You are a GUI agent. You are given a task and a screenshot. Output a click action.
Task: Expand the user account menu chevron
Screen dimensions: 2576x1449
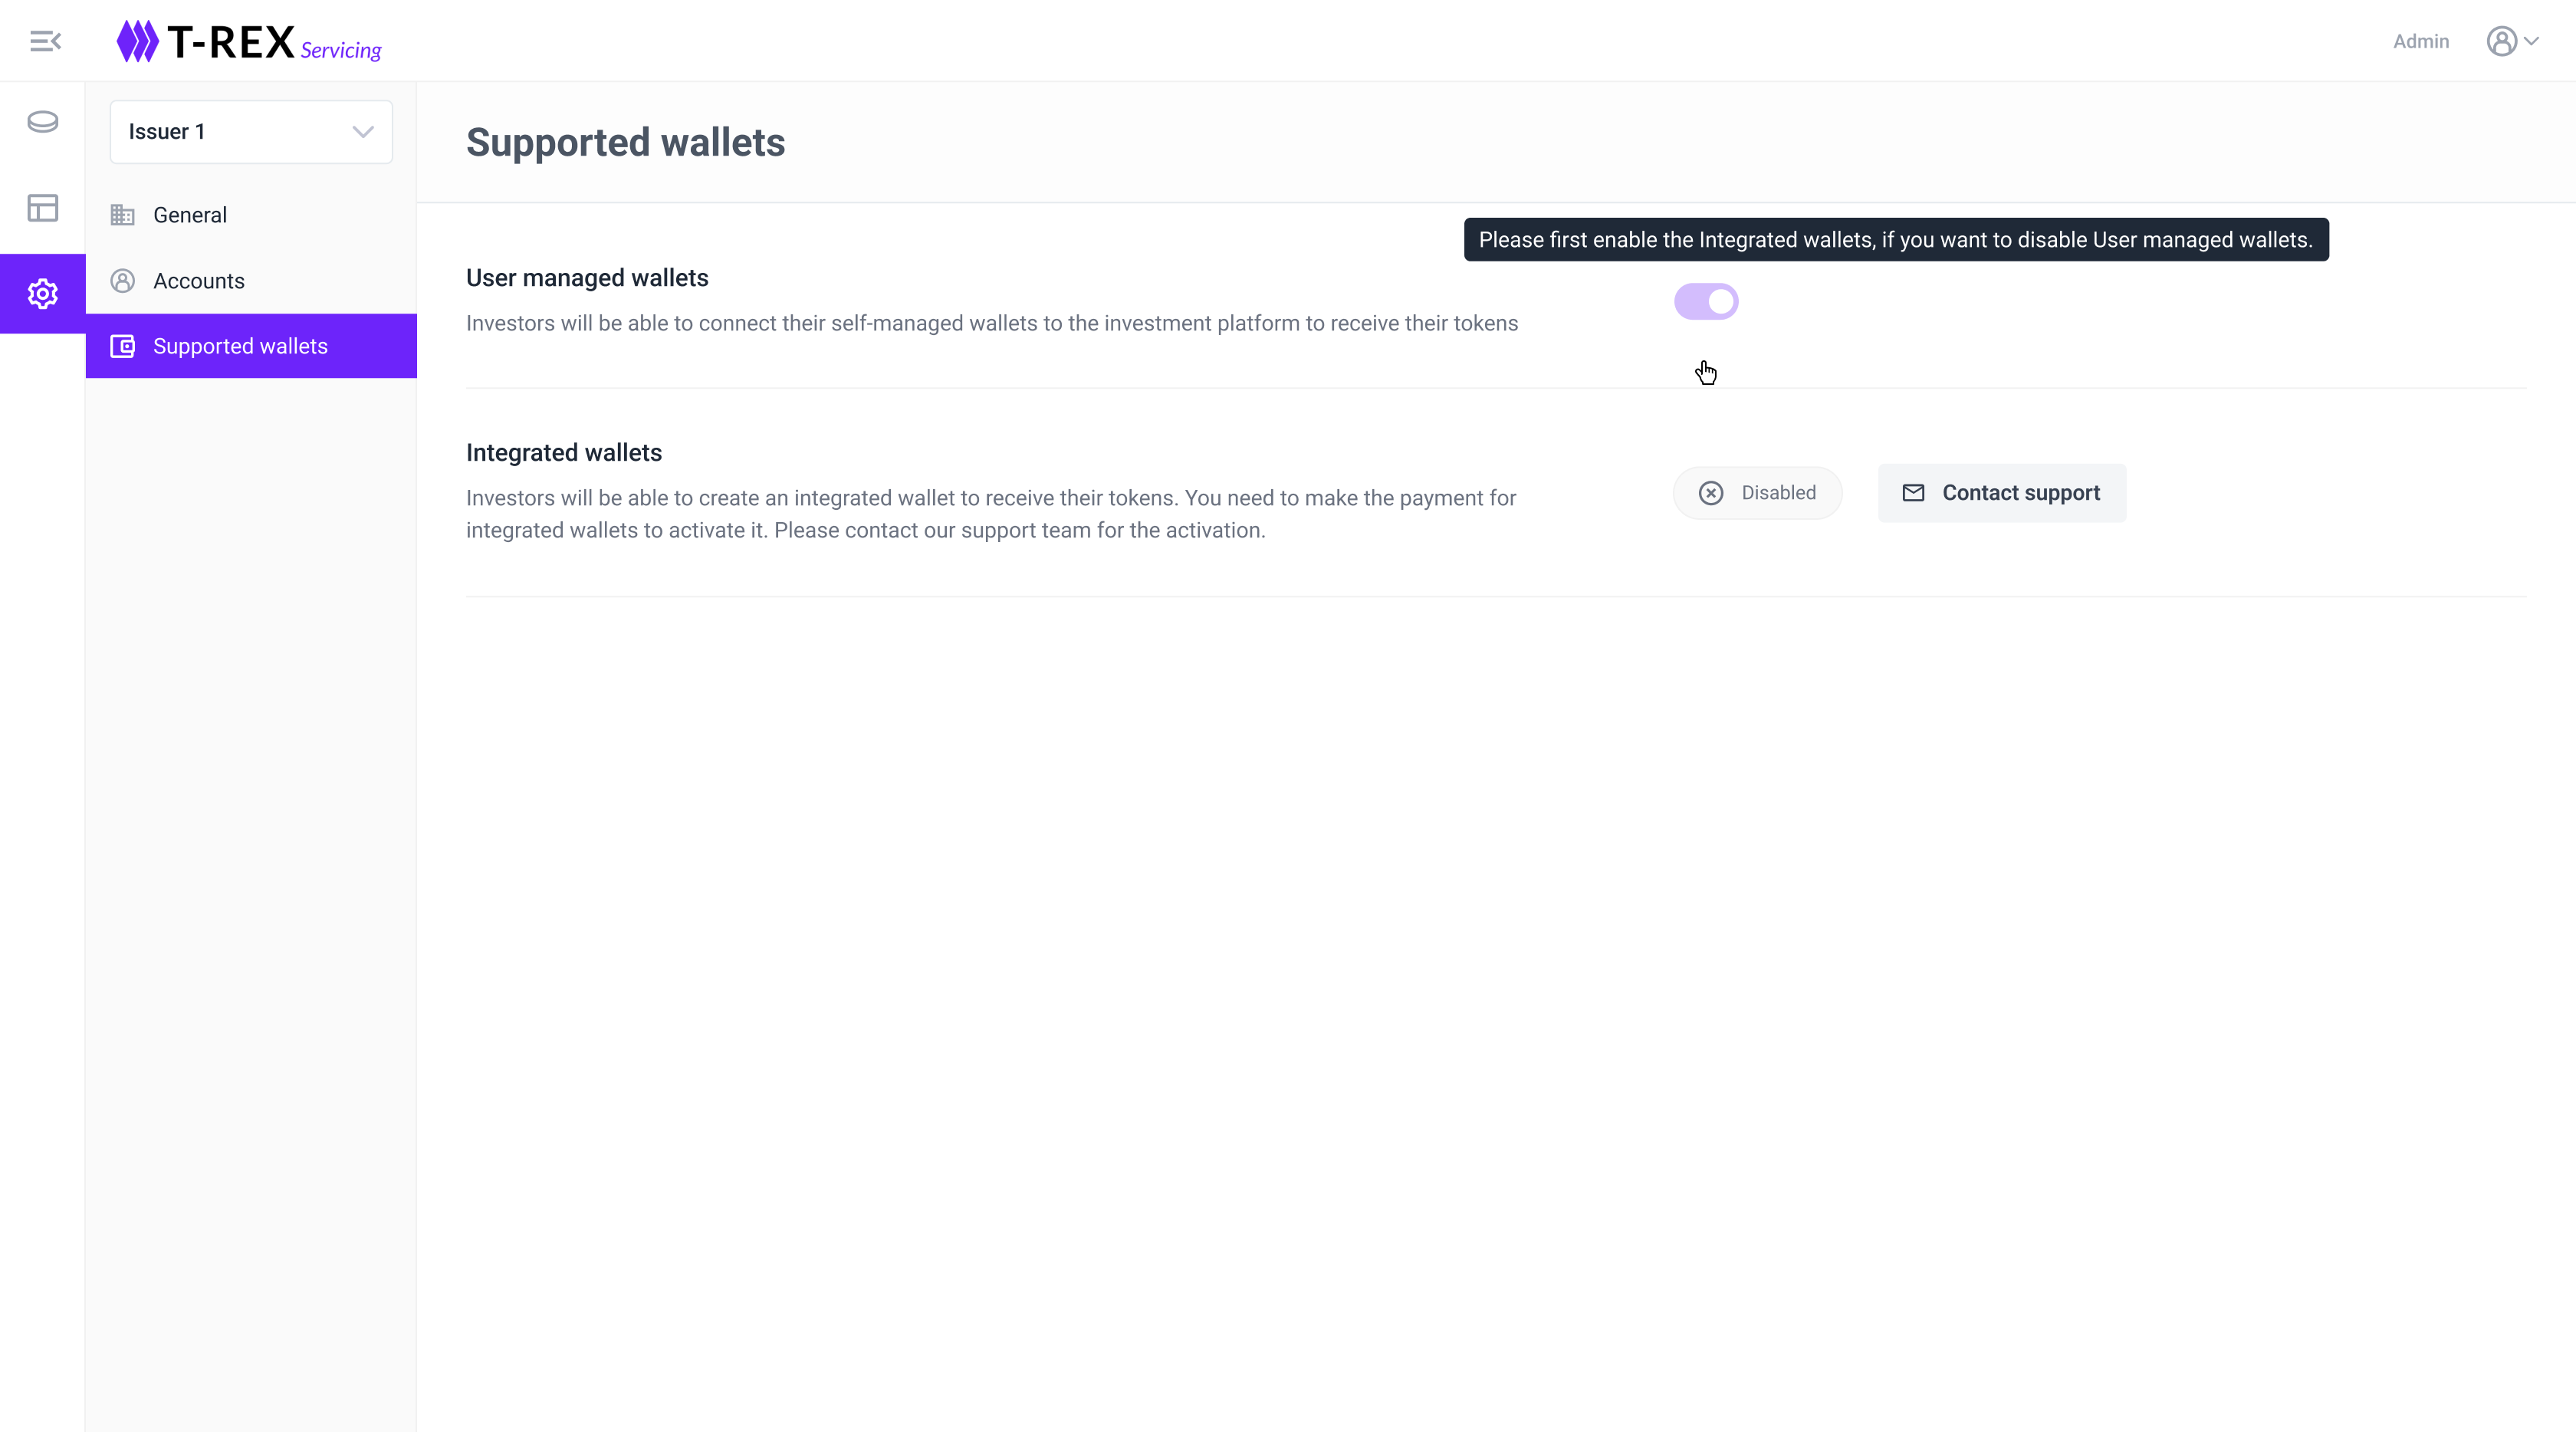pos(2532,41)
